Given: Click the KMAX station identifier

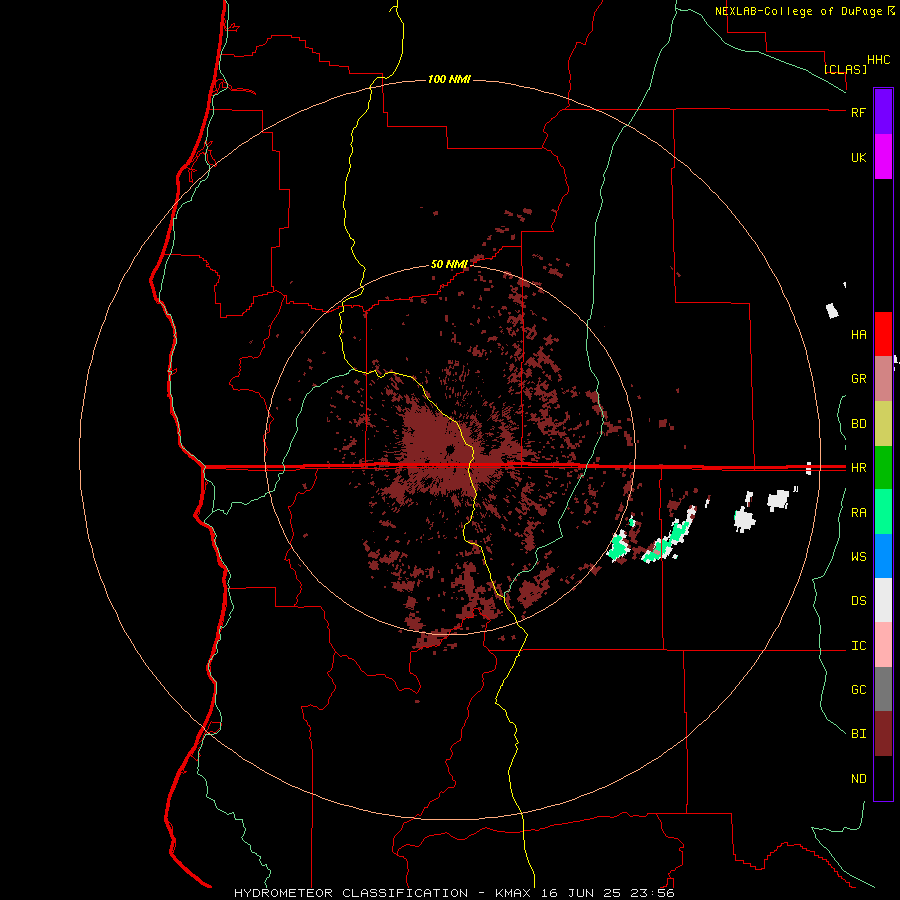Looking at the screenshot, I should tap(512, 893).
